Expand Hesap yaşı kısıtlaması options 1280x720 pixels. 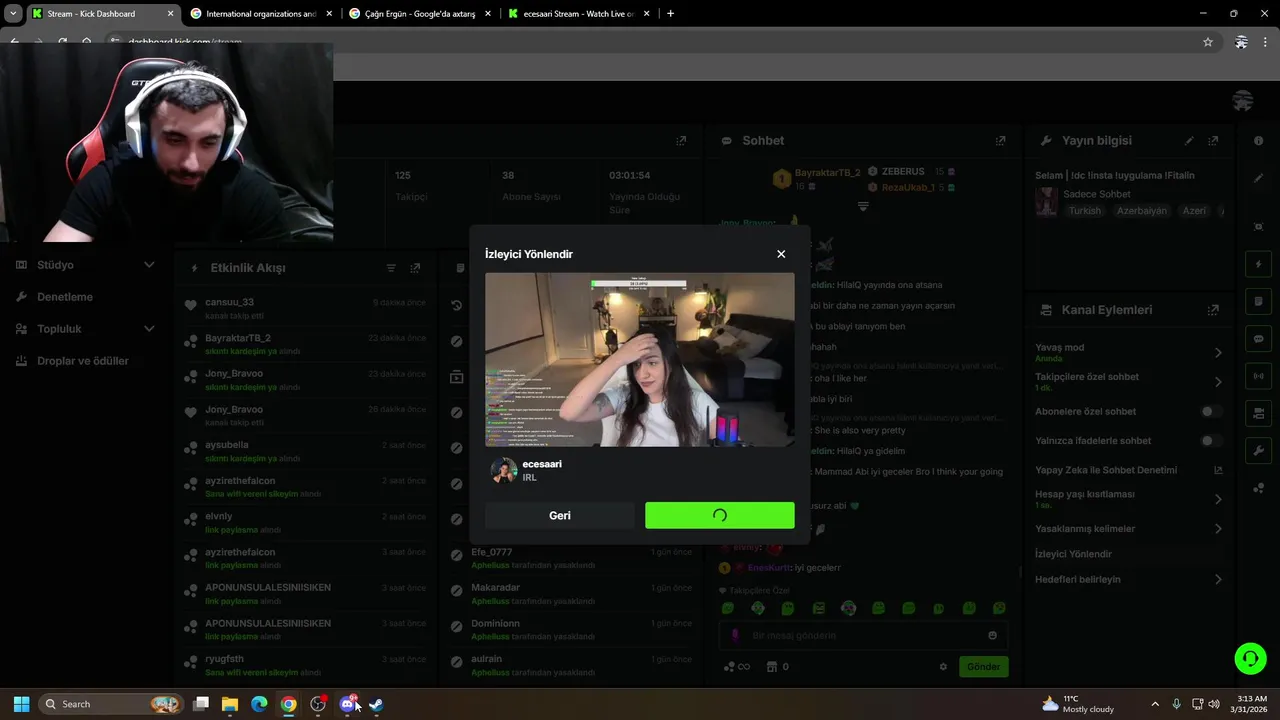point(1218,499)
